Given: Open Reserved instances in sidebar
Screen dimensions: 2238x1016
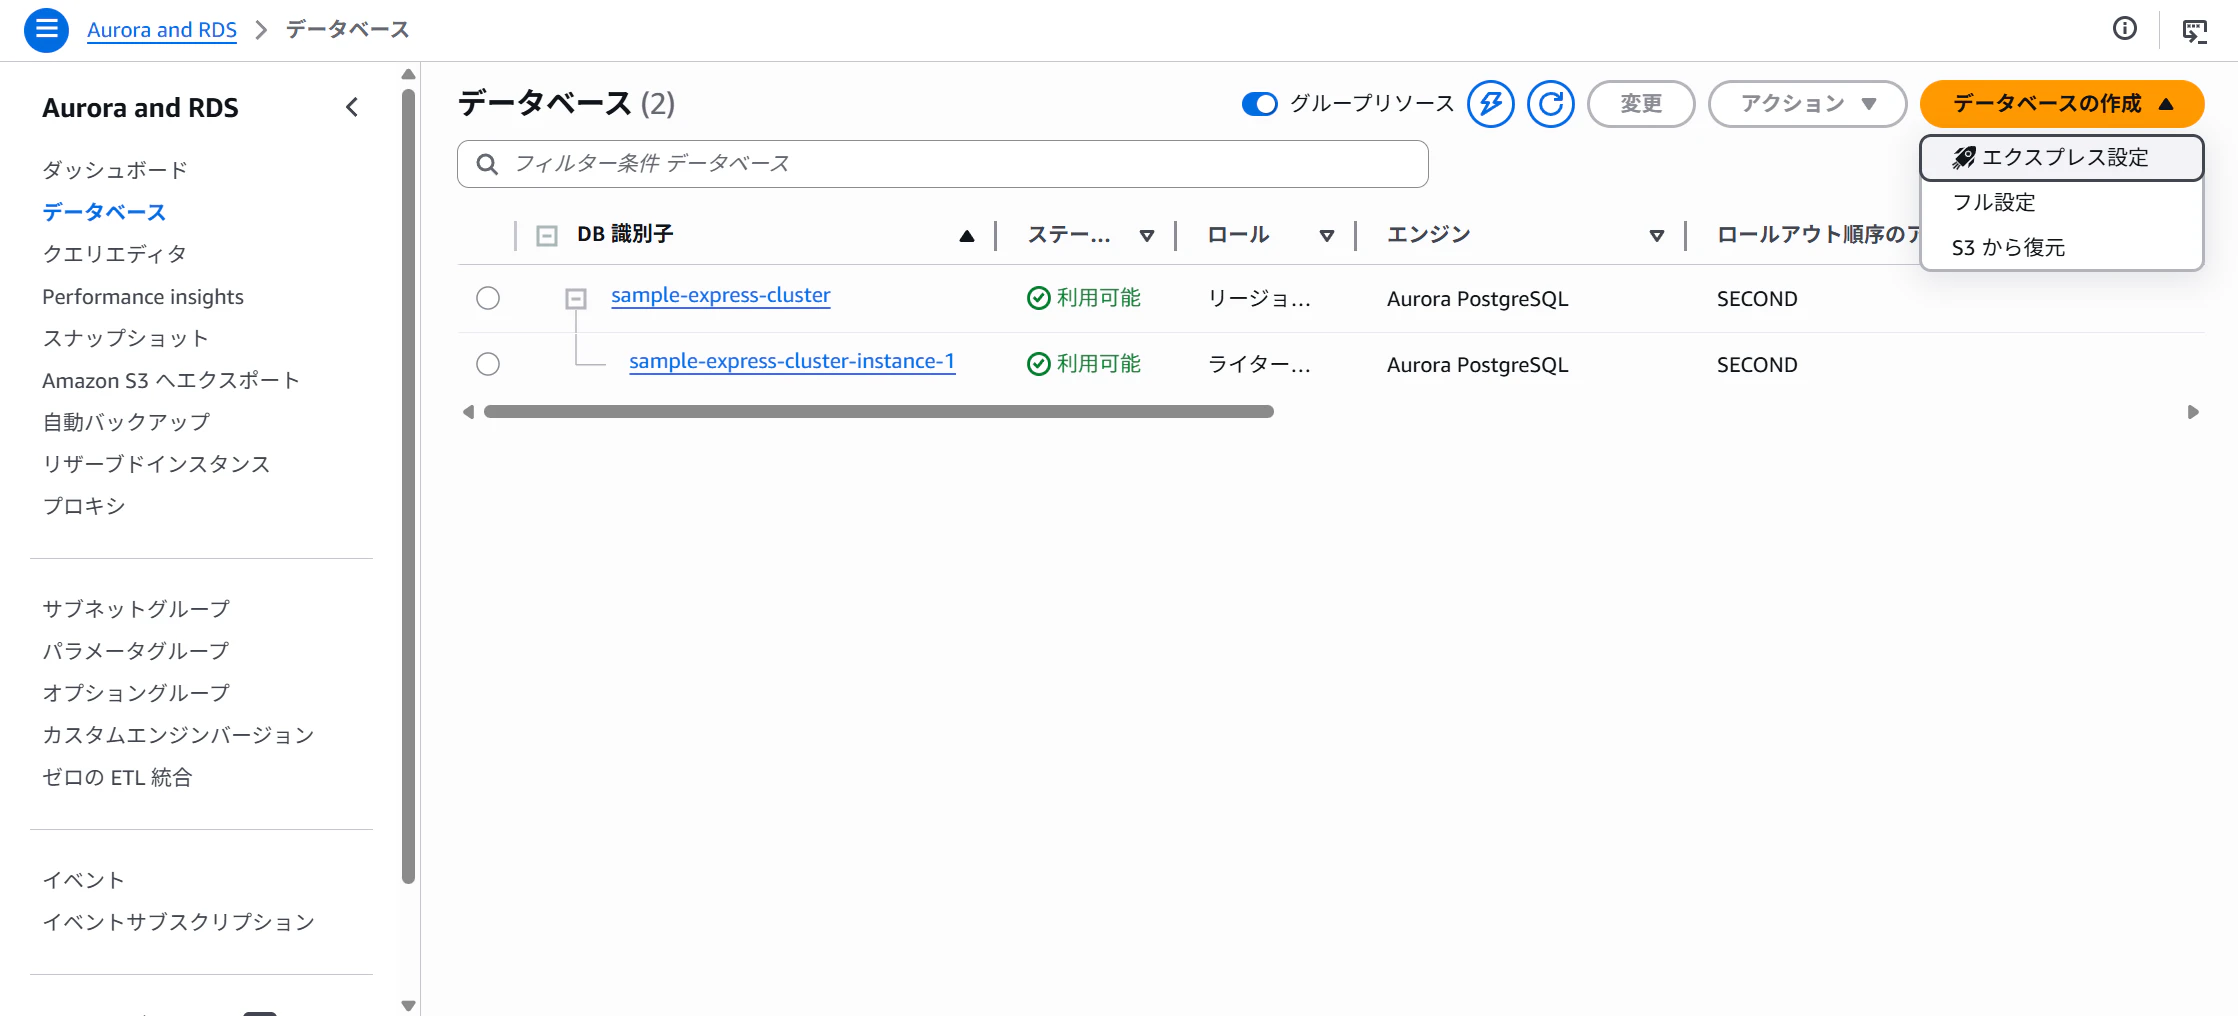Looking at the screenshot, I should click(156, 464).
